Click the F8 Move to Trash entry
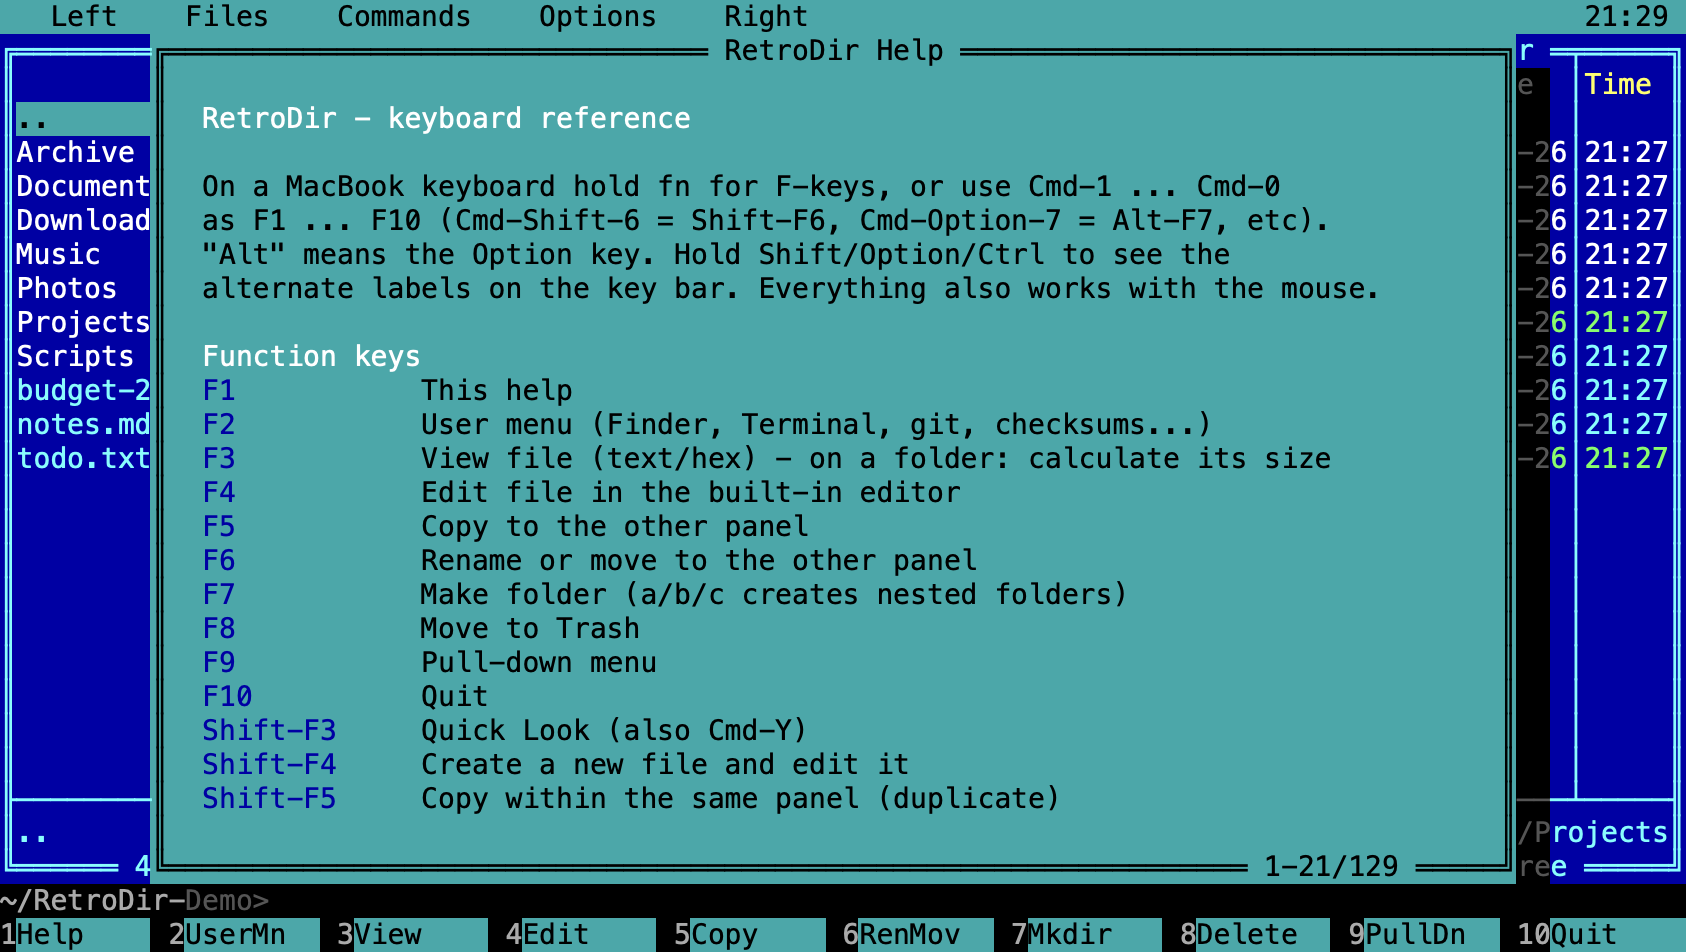Screen dimensions: 1686x952 coord(421,629)
